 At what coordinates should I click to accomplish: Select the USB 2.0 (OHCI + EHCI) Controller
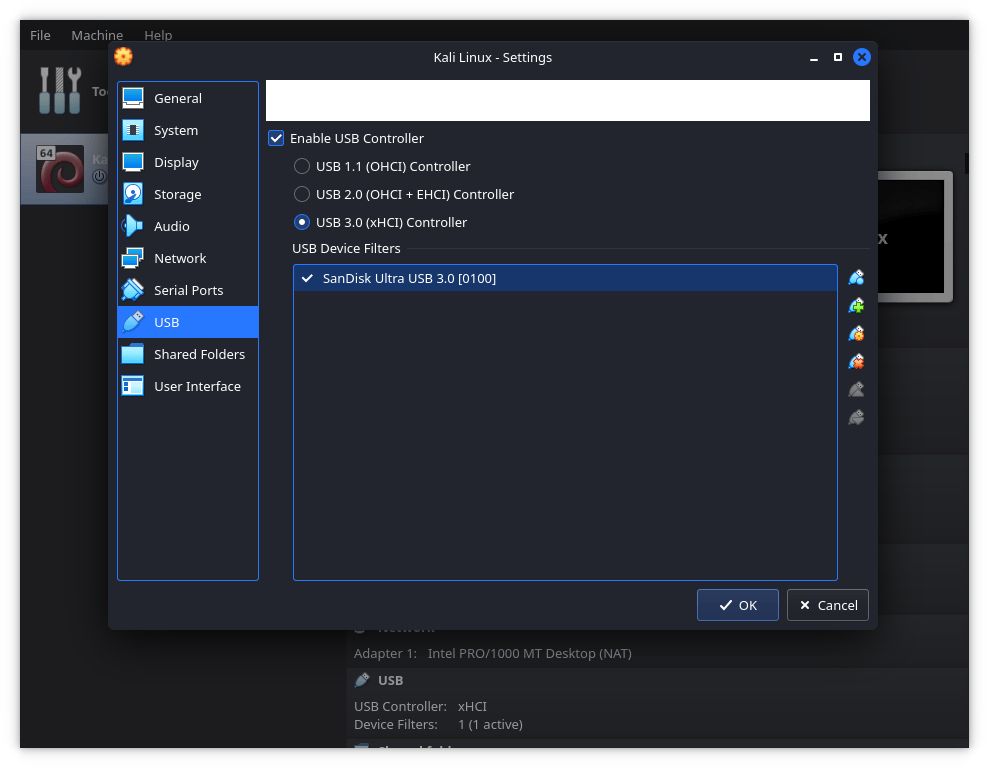point(301,194)
